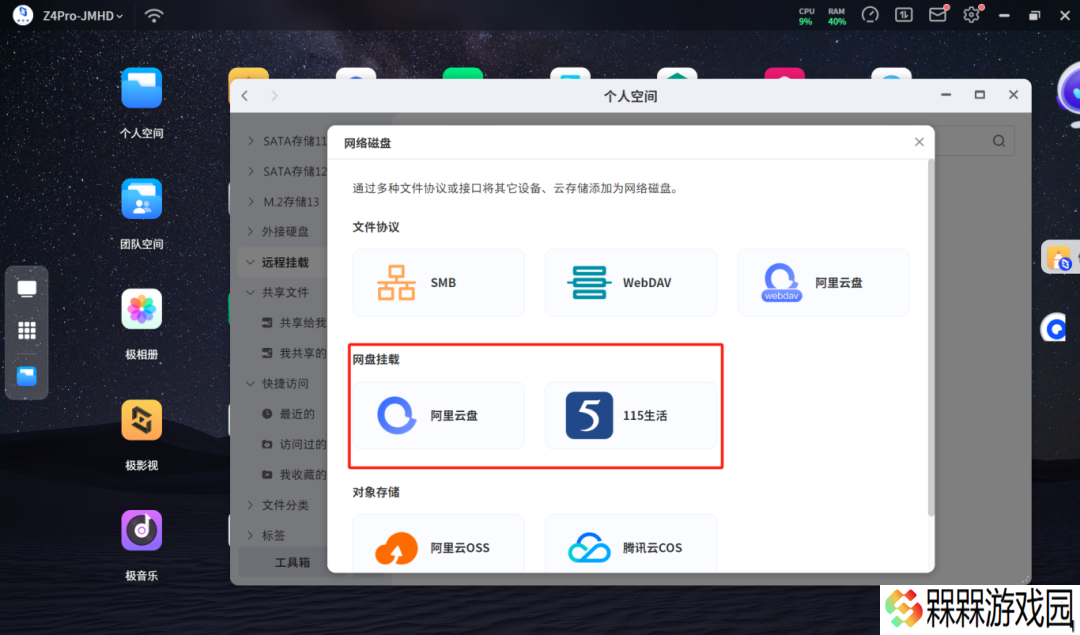1080x635 pixels.
Task: Open 共享给我 in the sidebar
Action: [294, 323]
